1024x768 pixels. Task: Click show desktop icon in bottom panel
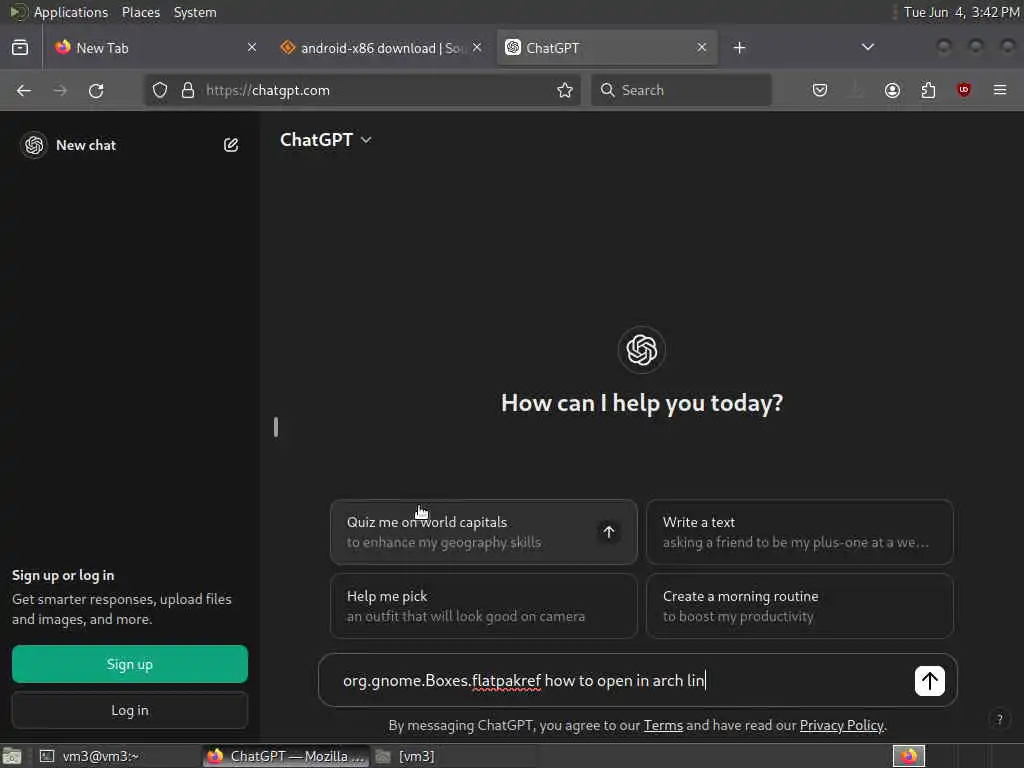[x=12, y=756]
